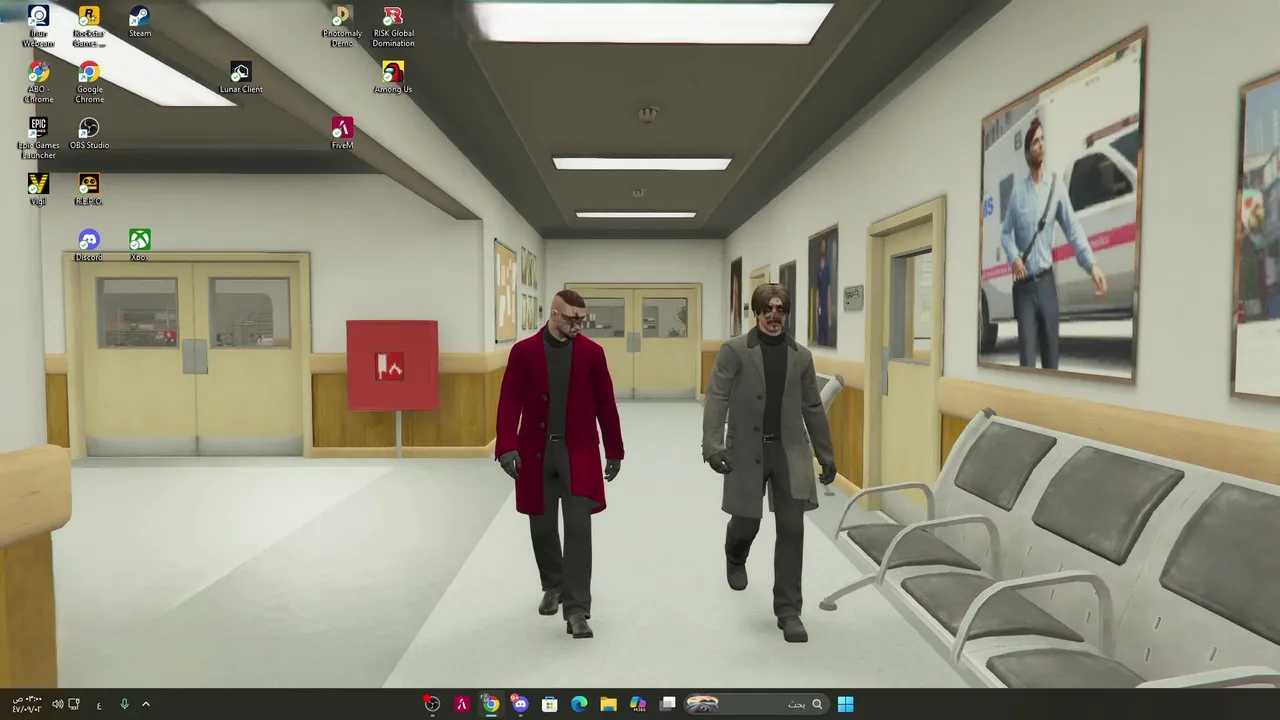Screen dimensions: 1280x720
Task: Open the Lunar Client desktop shortcut
Action: tap(241, 77)
